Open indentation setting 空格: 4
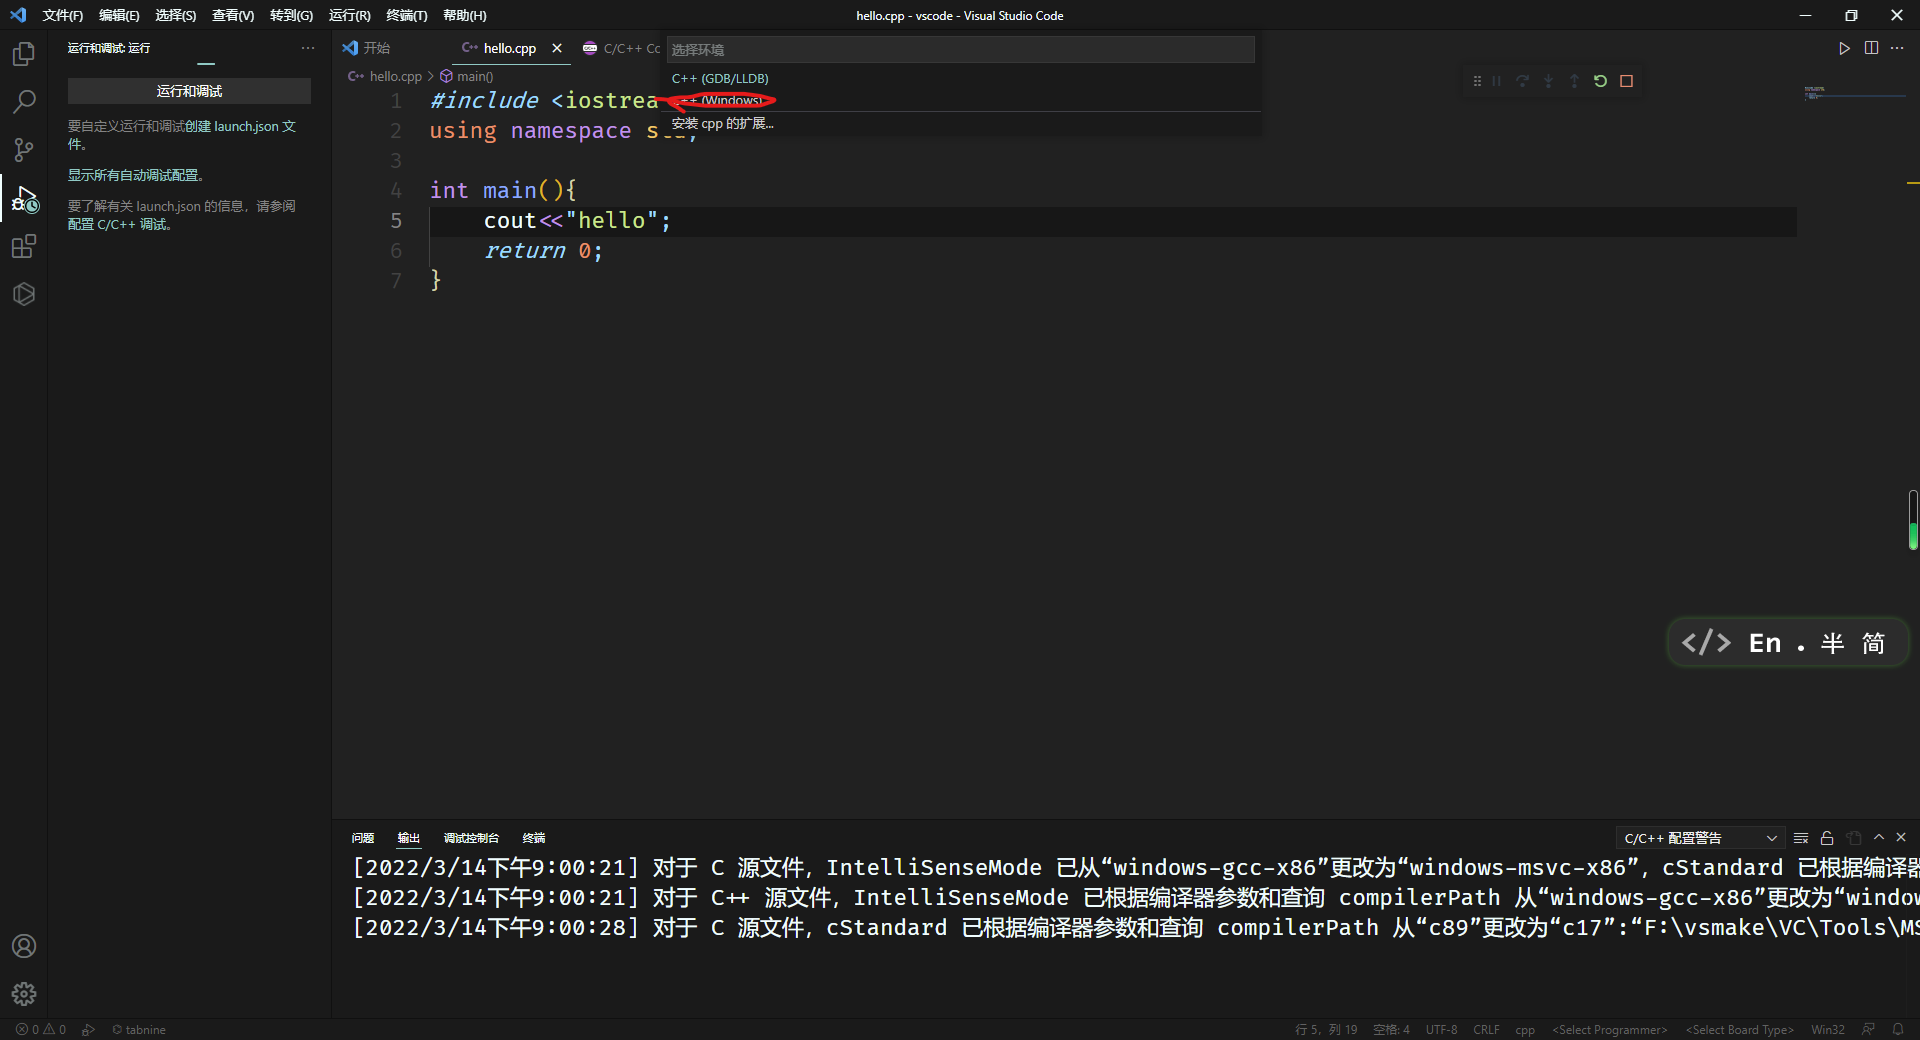Viewport: 1920px width, 1040px height. (x=1391, y=1030)
